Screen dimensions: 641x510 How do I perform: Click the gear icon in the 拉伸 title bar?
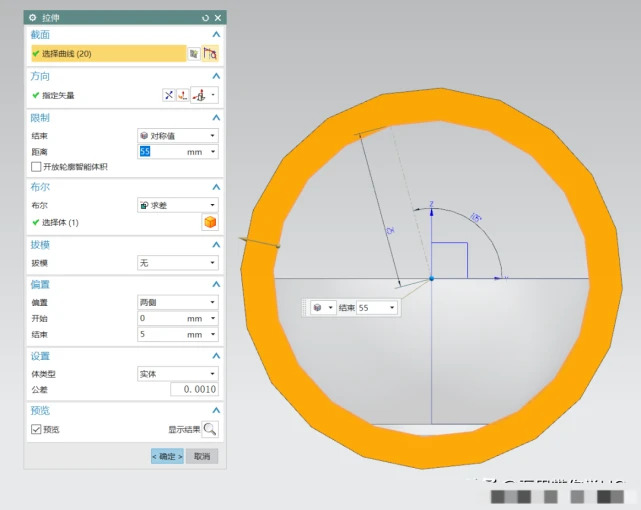(33, 18)
